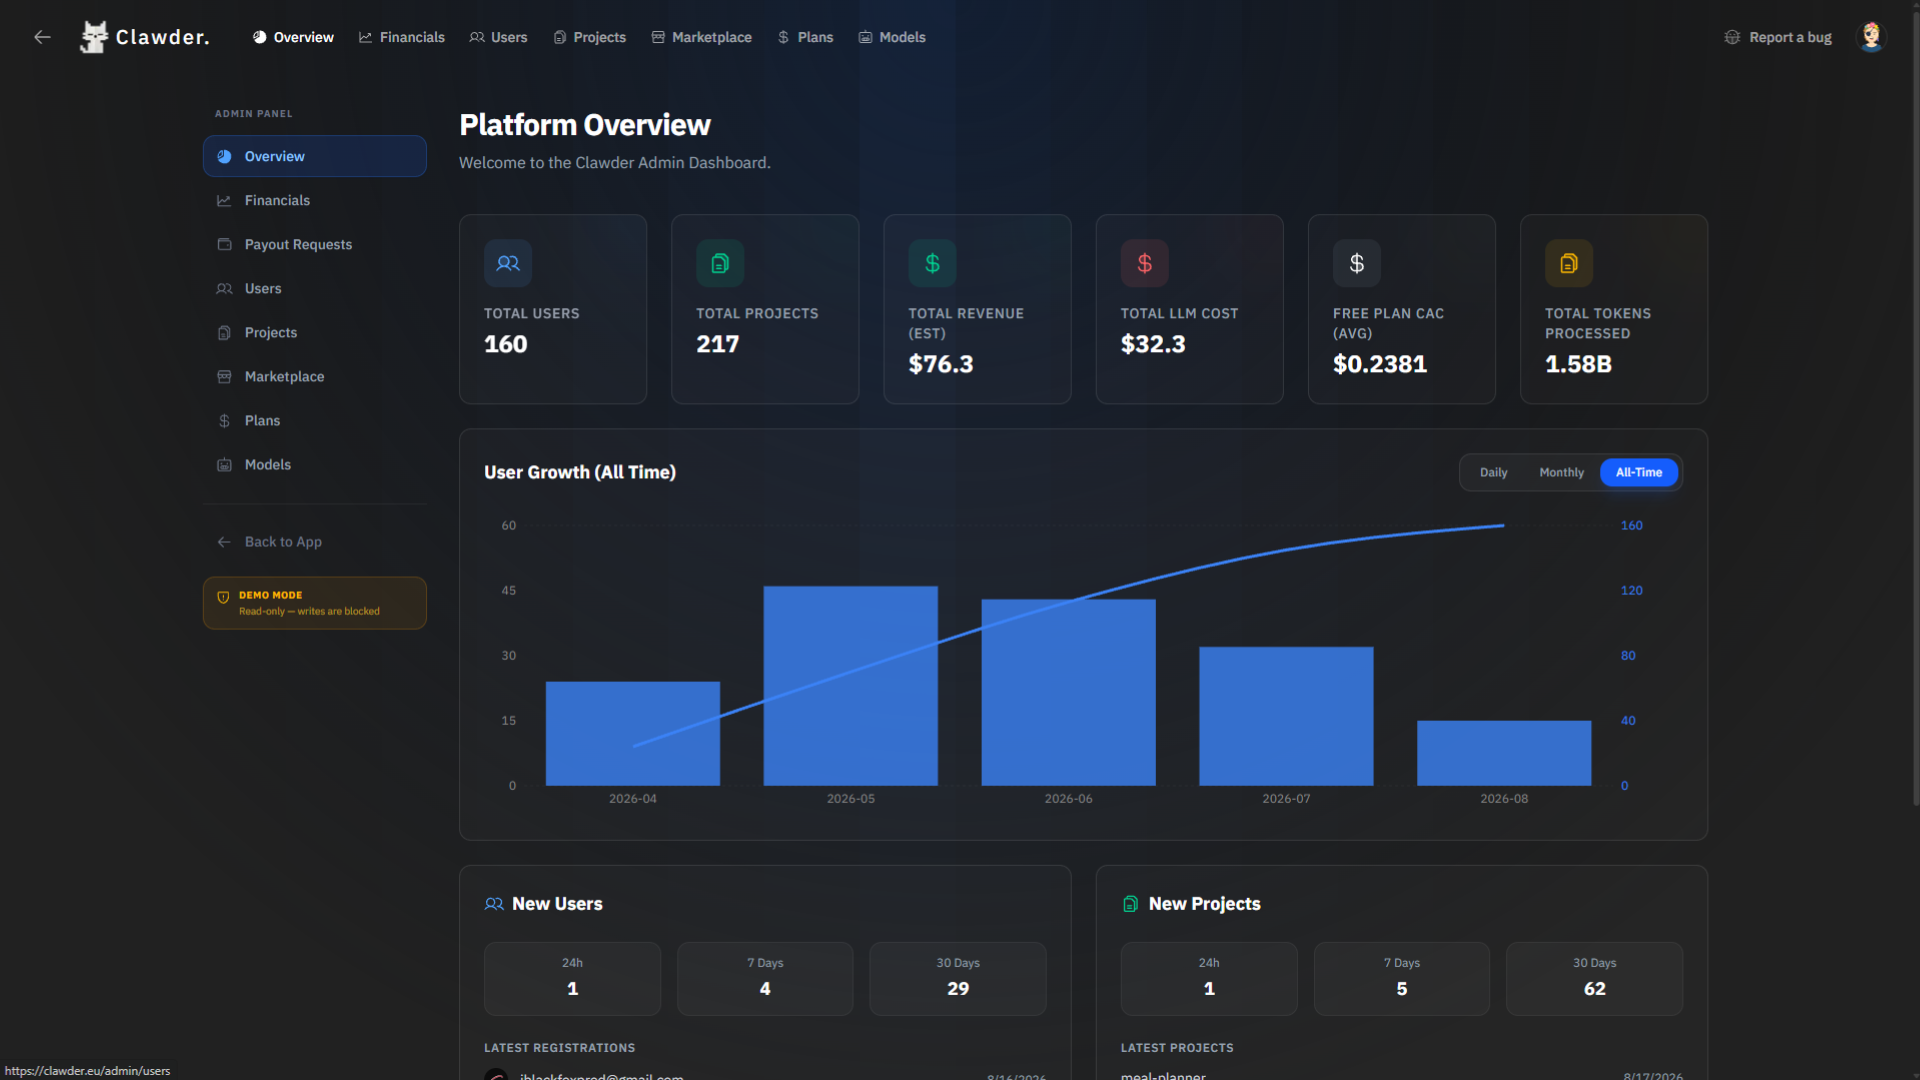The width and height of the screenshot is (1920, 1080).
Task: Open Plans in the admin sidebar
Action: coord(315,420)
